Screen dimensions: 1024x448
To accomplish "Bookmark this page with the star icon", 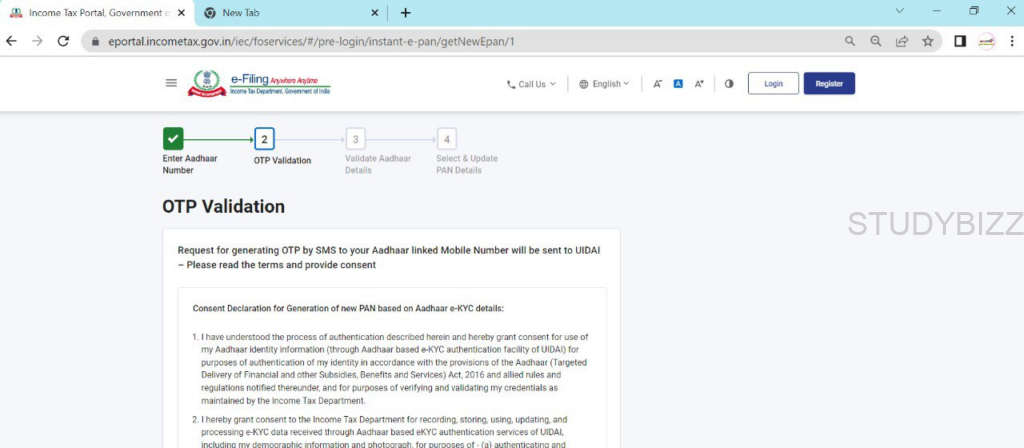I will 928,41.
